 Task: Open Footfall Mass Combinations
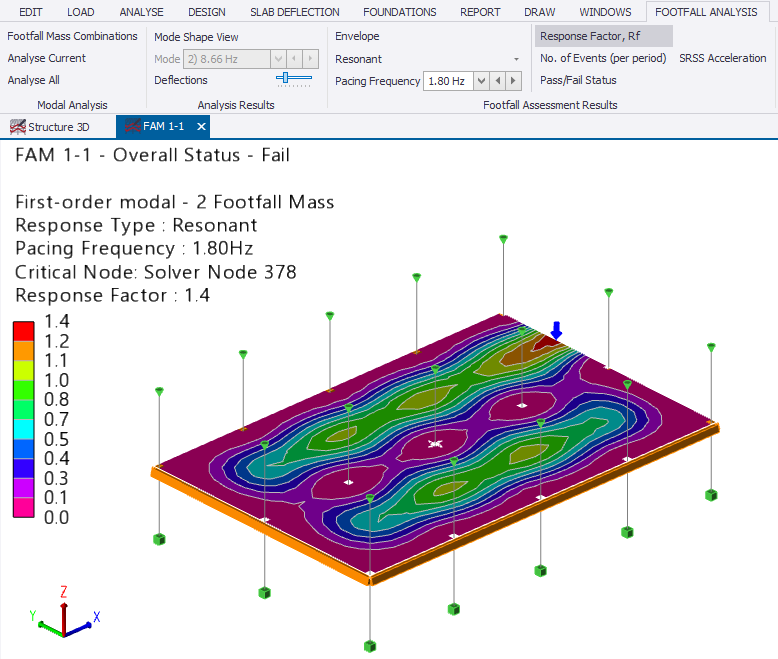pos(72,36)
